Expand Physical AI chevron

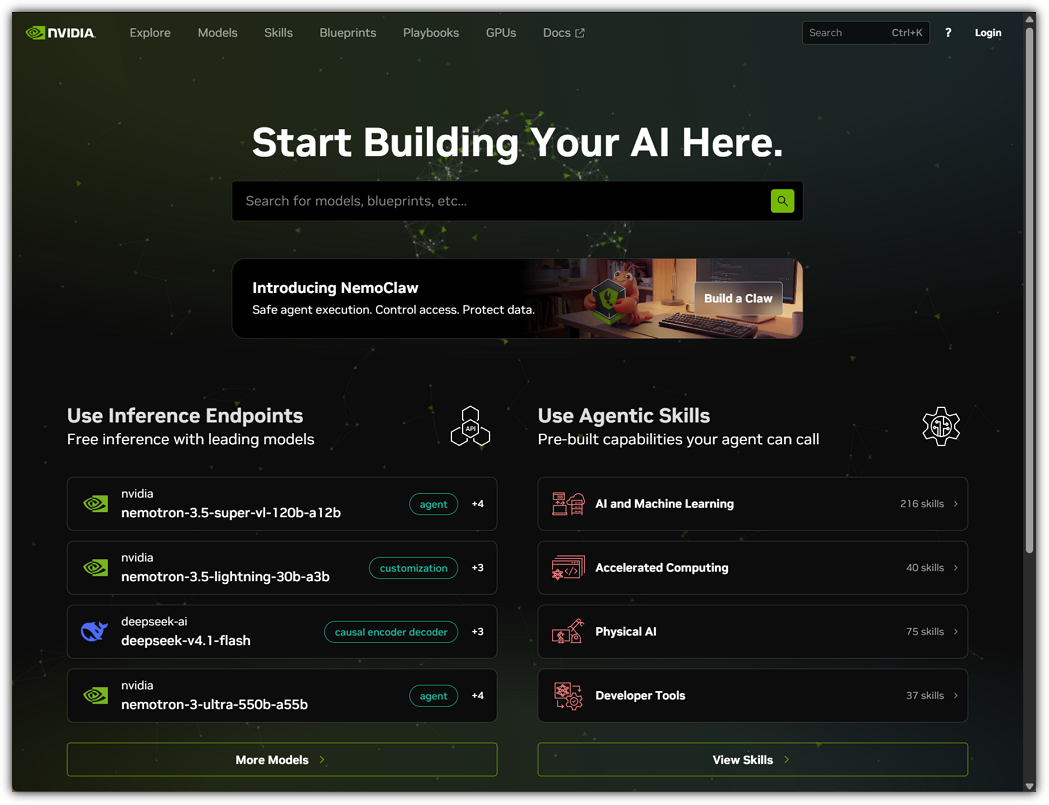955,632
